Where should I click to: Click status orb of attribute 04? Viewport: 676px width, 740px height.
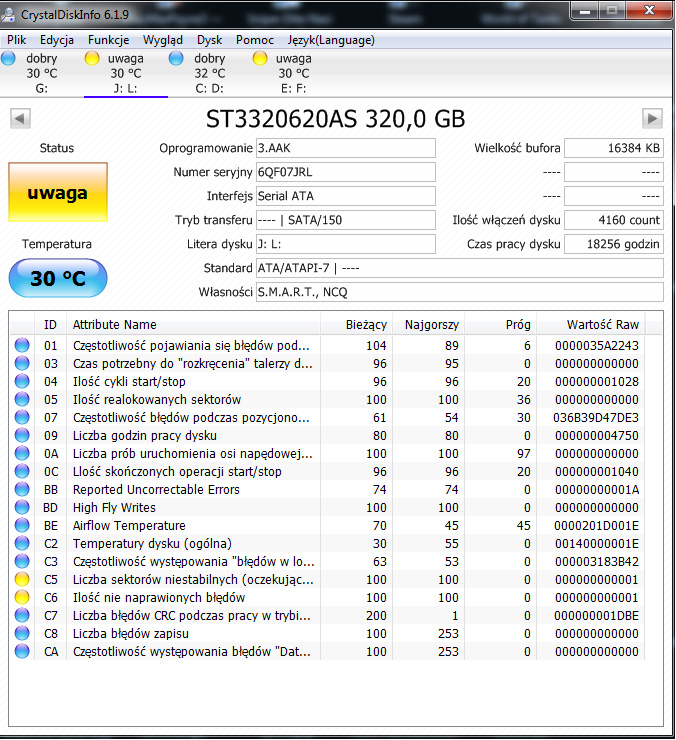[22, 381]
